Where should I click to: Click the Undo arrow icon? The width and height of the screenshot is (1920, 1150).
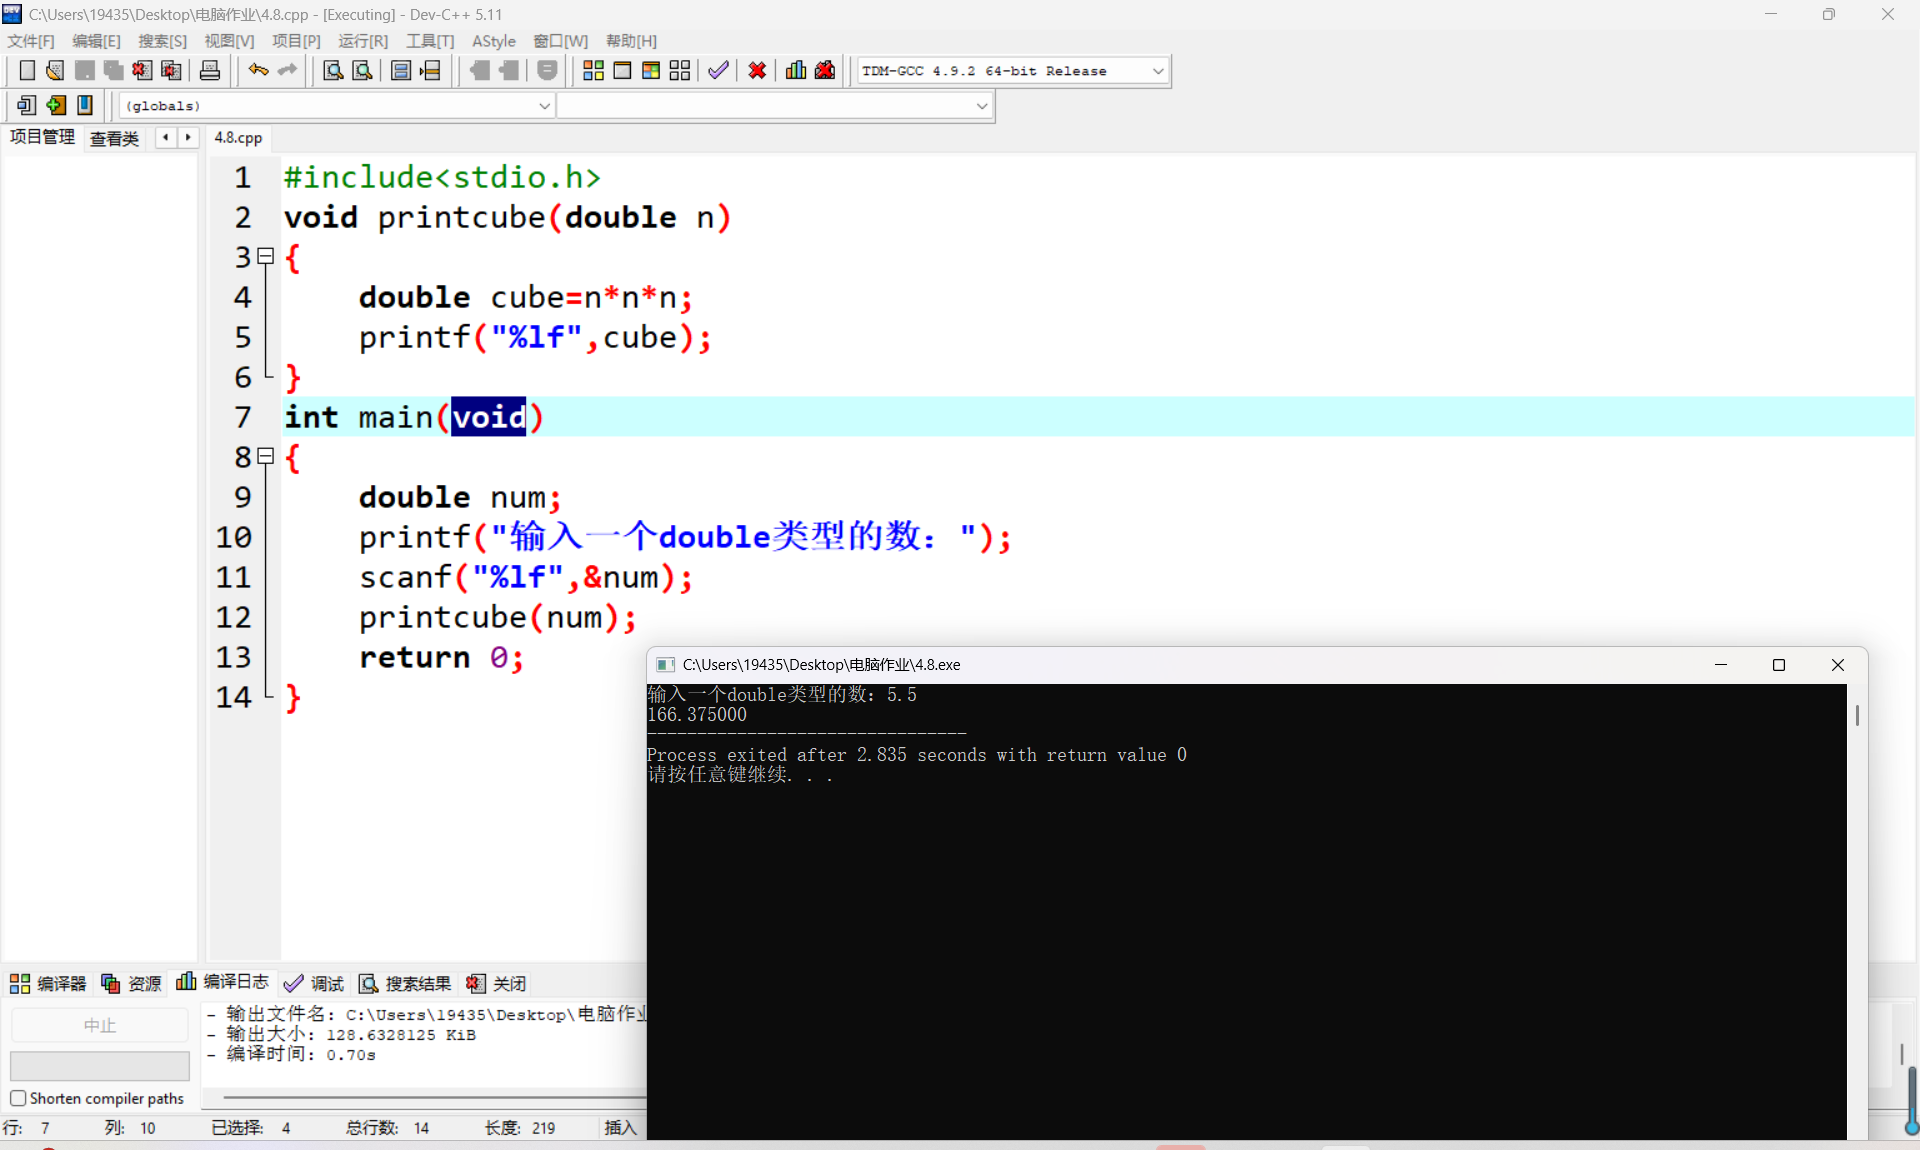coord(258,70)
